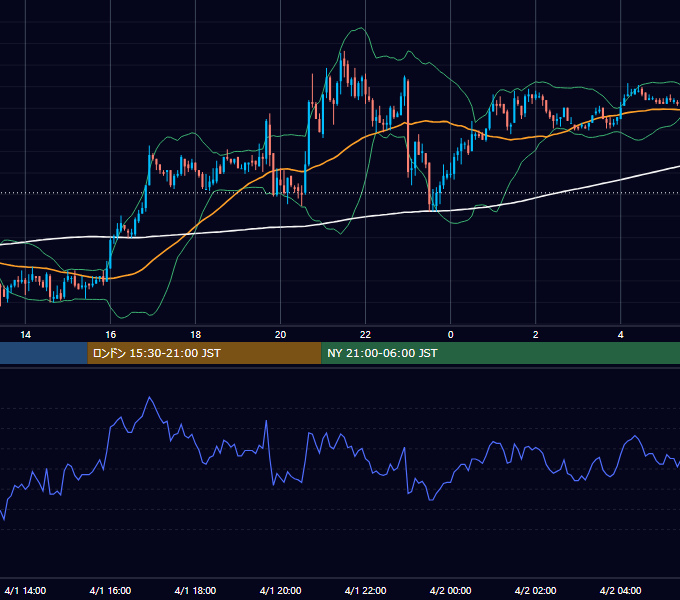Click the 4/2 00:00 date label

pos(451,590)
